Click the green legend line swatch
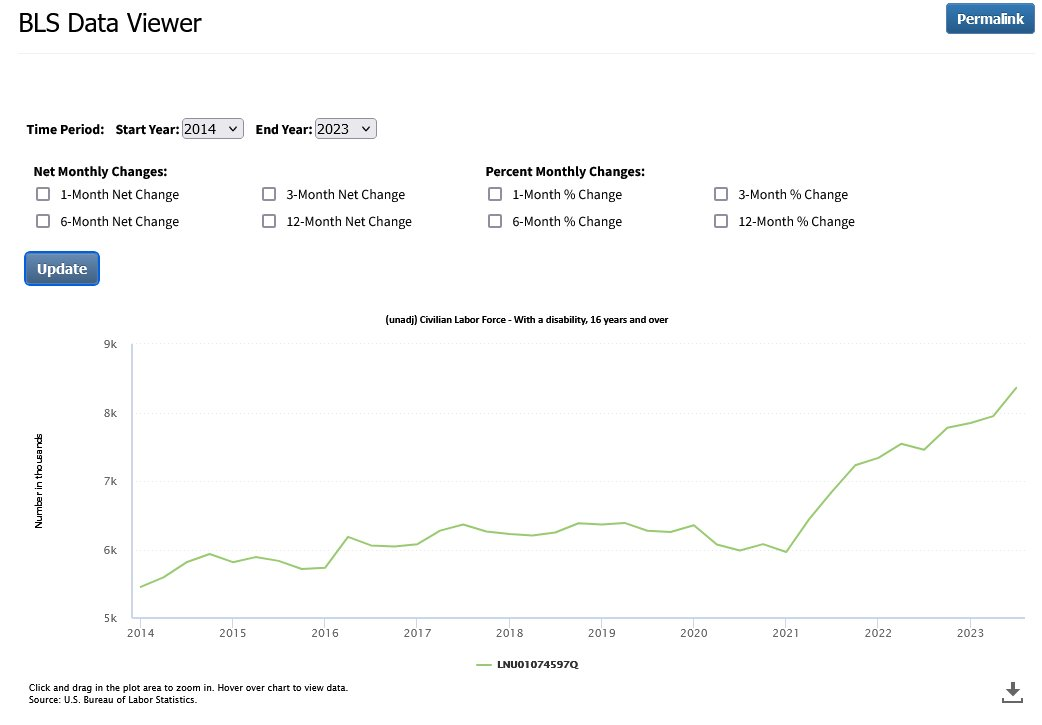1042x725 pixels. pos(485,664)
